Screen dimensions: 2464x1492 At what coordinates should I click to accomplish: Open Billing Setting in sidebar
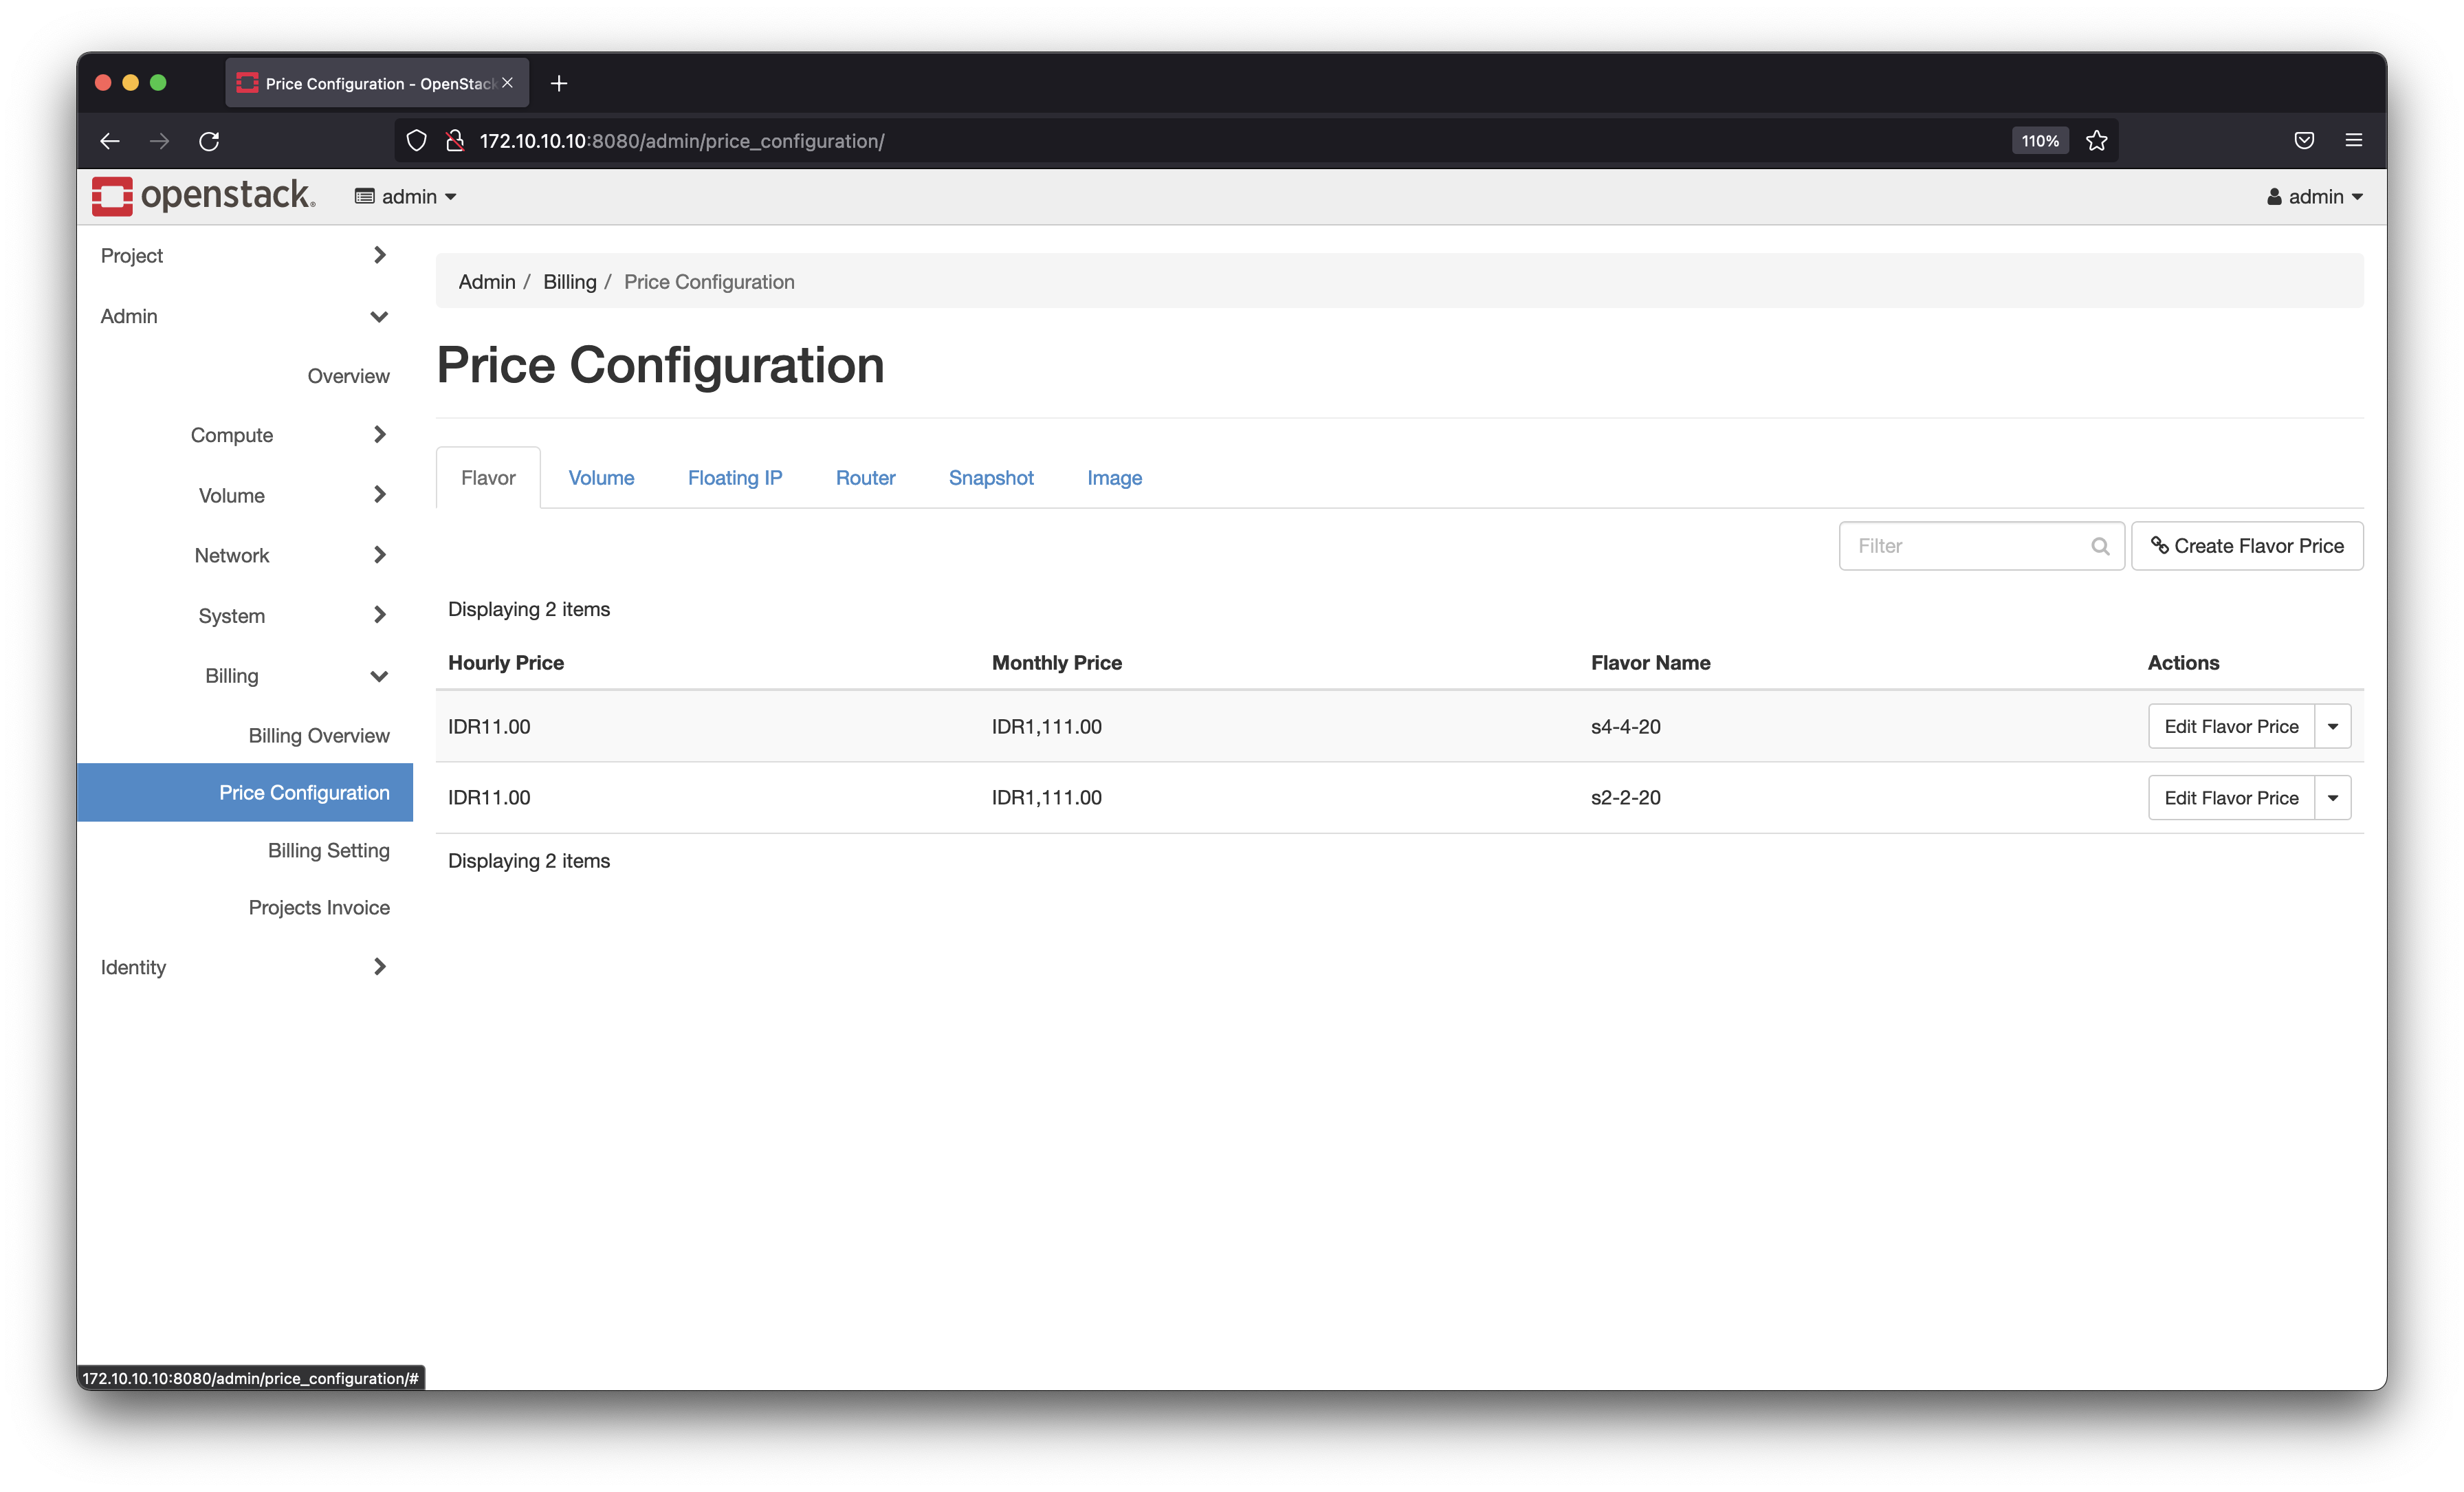(328, 851)
